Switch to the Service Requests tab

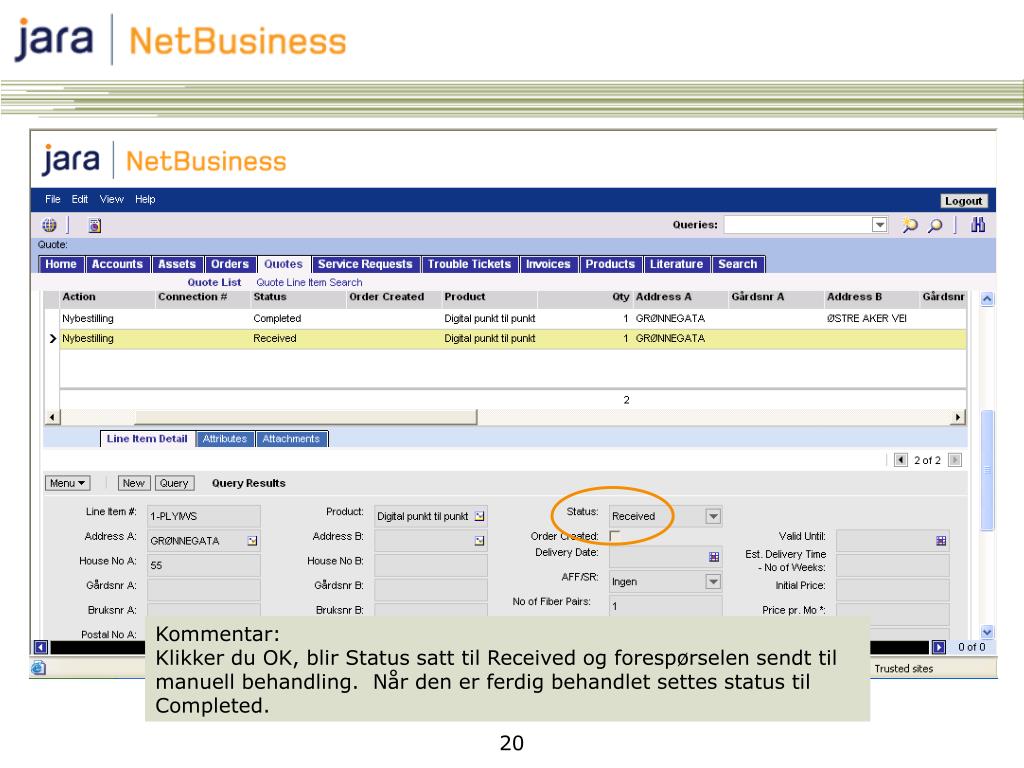365,264
